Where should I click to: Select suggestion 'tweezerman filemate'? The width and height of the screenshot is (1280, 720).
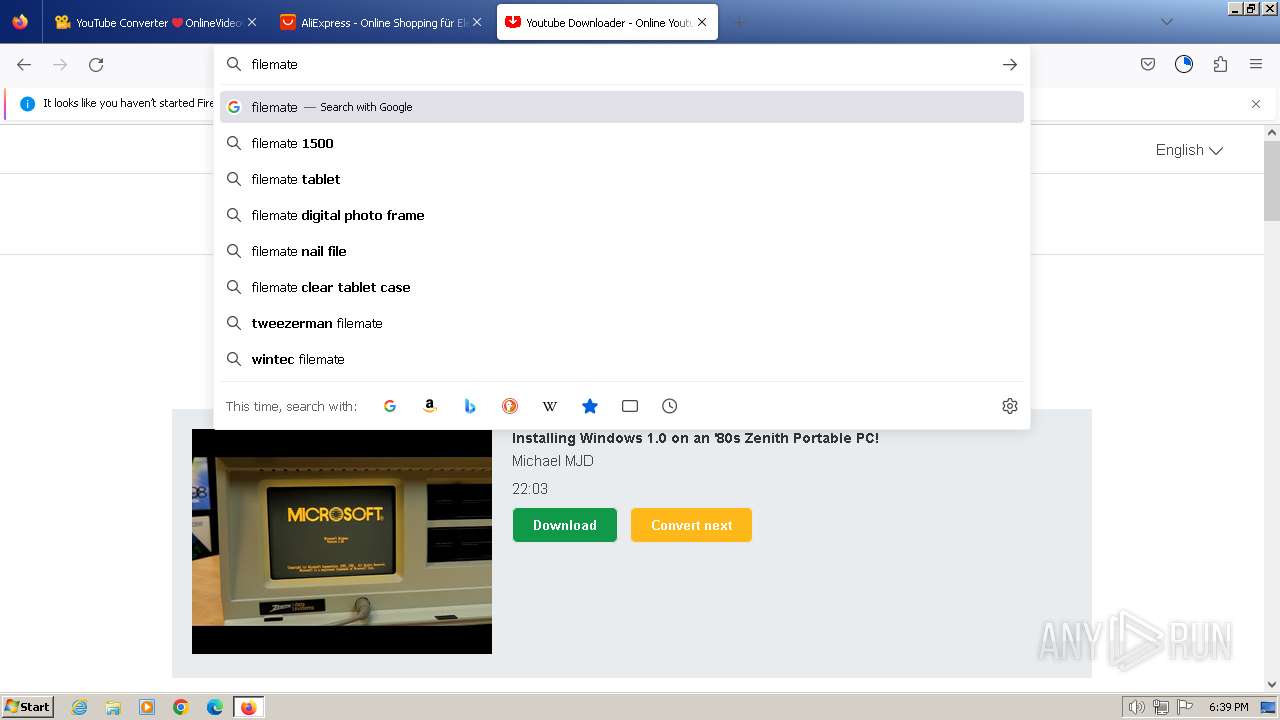pyautogui.click(x=622, y=323)
